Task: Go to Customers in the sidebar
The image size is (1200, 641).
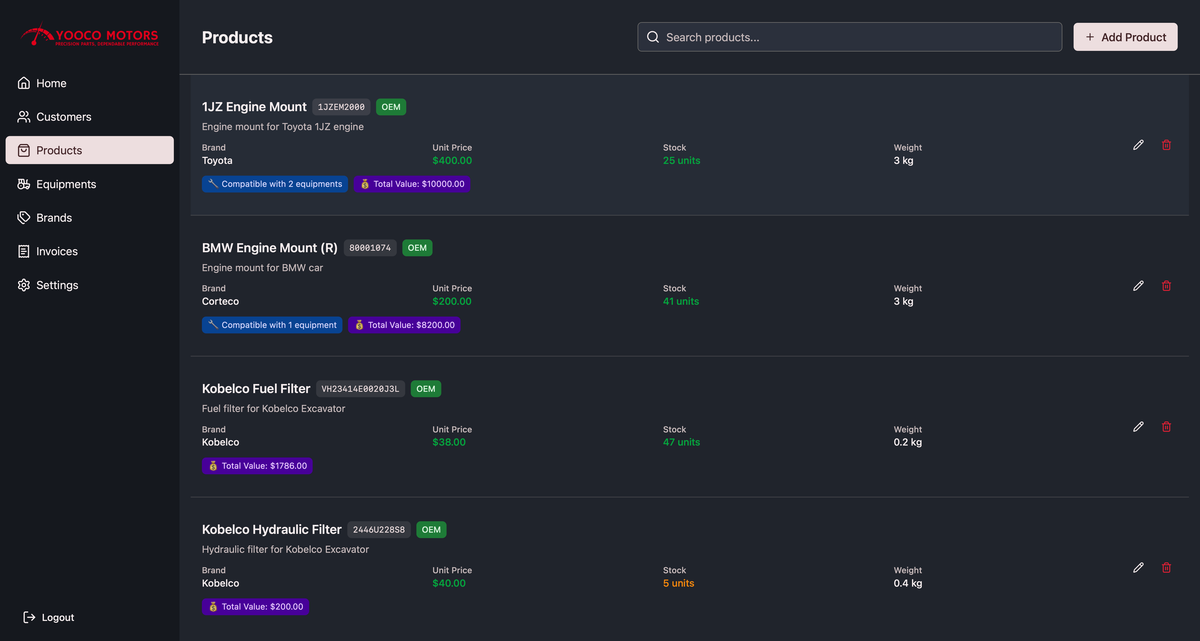Action: (63, 117)
